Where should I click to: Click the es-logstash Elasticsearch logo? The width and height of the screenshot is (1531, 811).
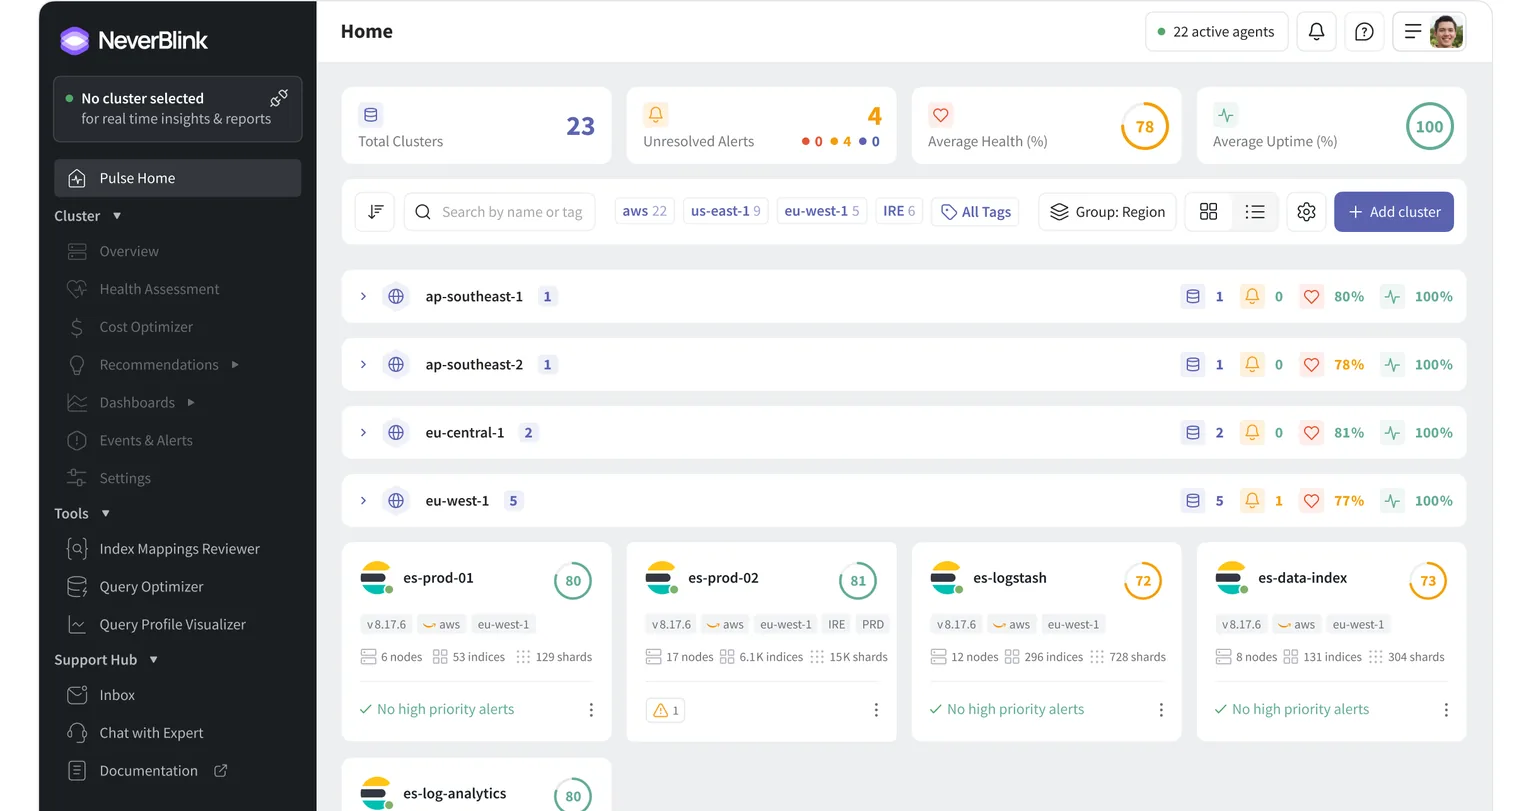pyautogui.click(x=946, y=578)
